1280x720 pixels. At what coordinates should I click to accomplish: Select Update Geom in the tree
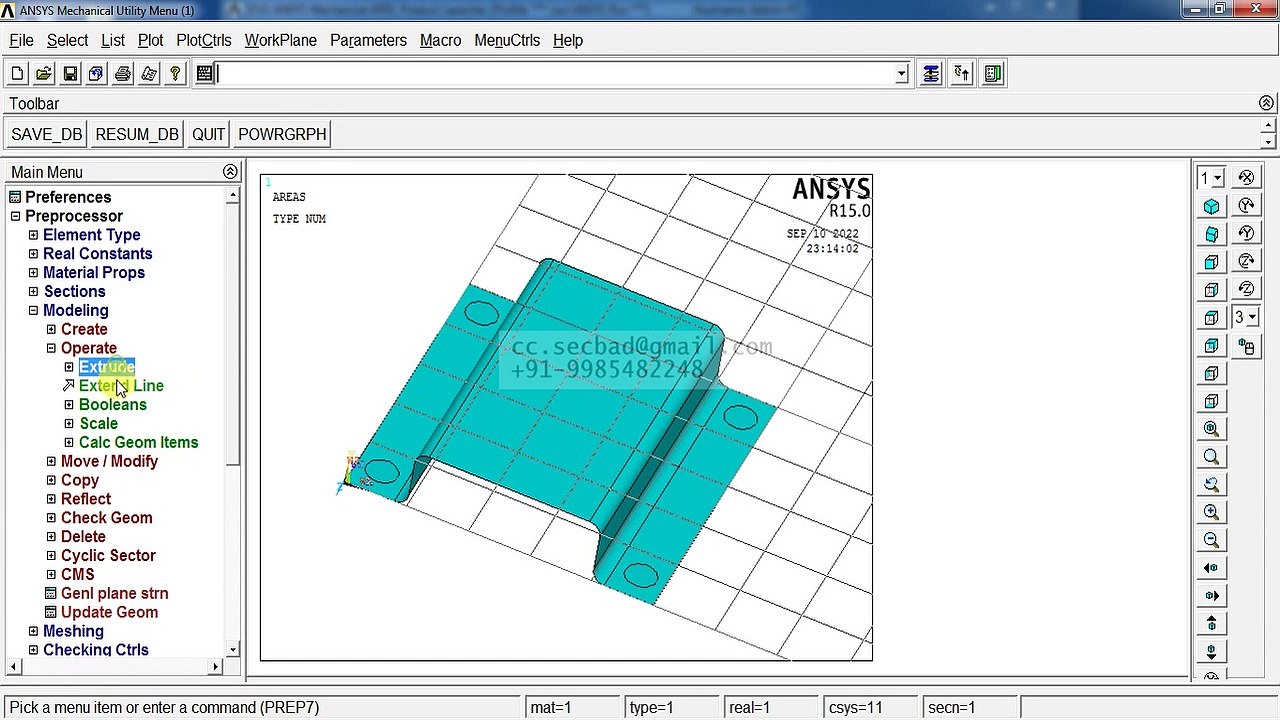point(109,613)
